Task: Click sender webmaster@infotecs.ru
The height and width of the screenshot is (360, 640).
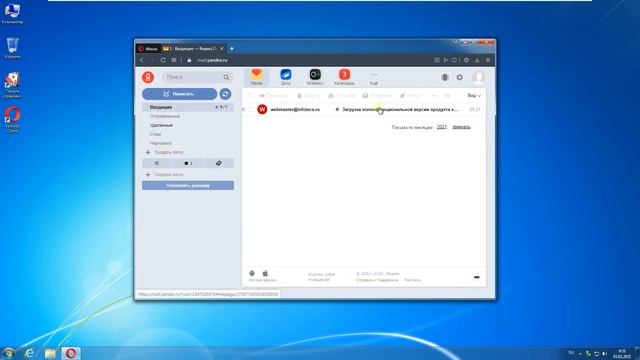Action: click(295, 109)
